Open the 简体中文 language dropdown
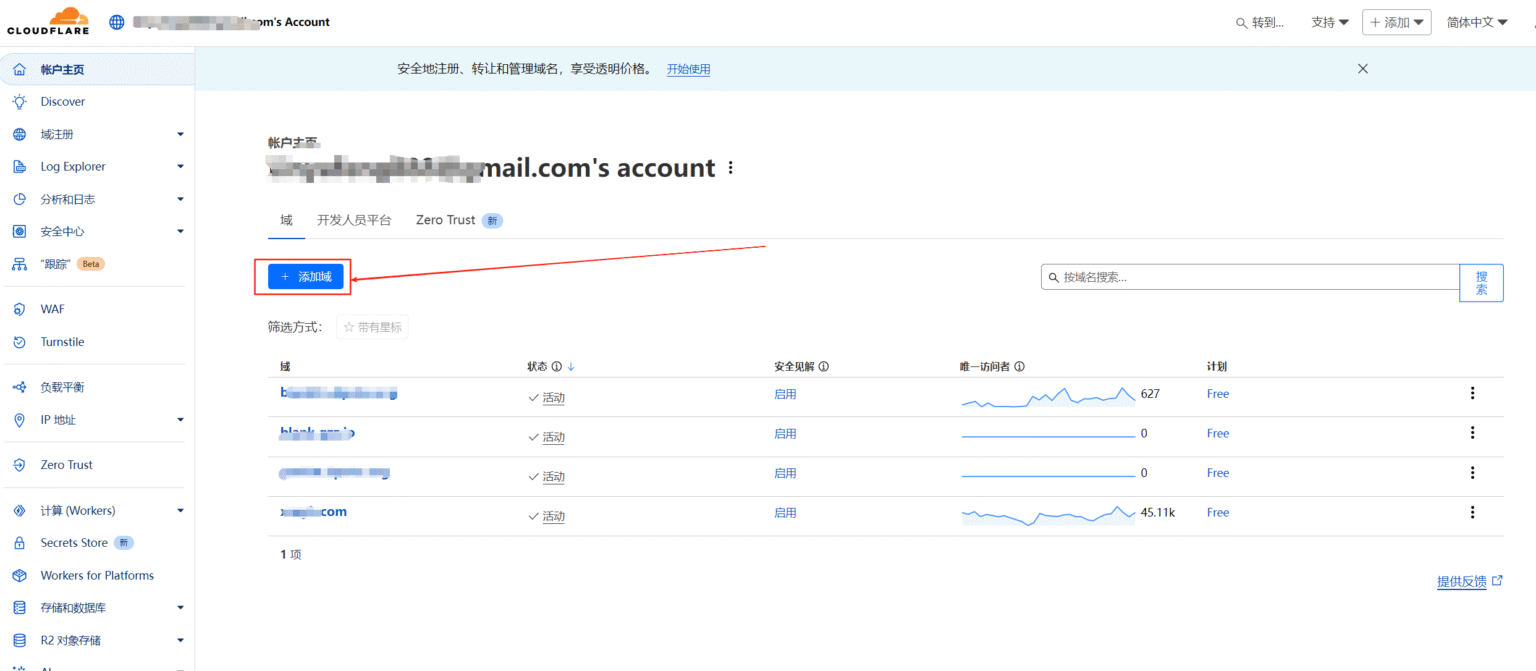This screenshot has height=671, width=1536. [1477, 21]
